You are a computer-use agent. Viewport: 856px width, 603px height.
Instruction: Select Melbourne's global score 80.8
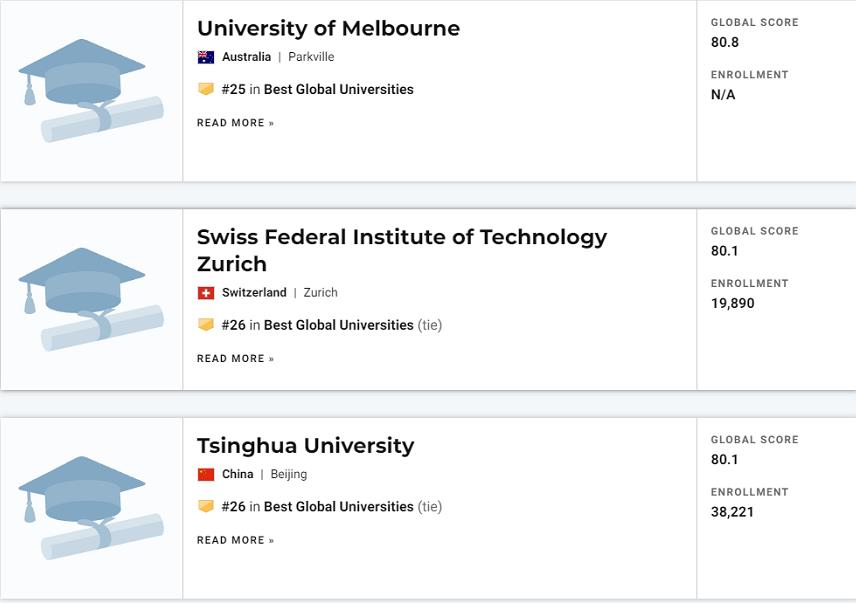coord(724,43)
